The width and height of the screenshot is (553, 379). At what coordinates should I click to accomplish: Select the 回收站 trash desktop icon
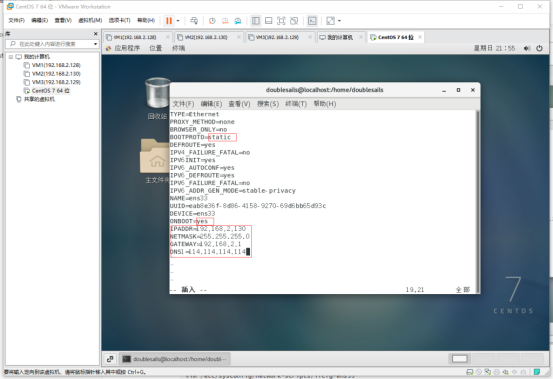[x=157, y=99]
